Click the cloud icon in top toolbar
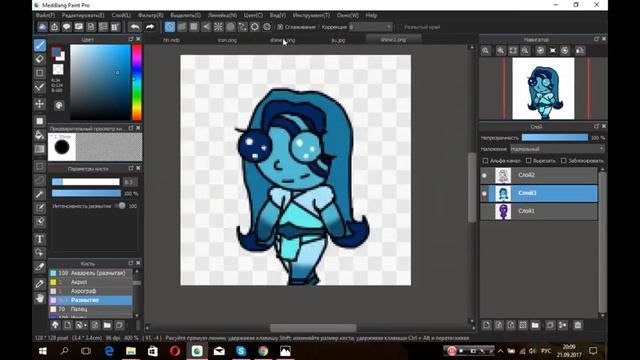 tap(42, 27)
